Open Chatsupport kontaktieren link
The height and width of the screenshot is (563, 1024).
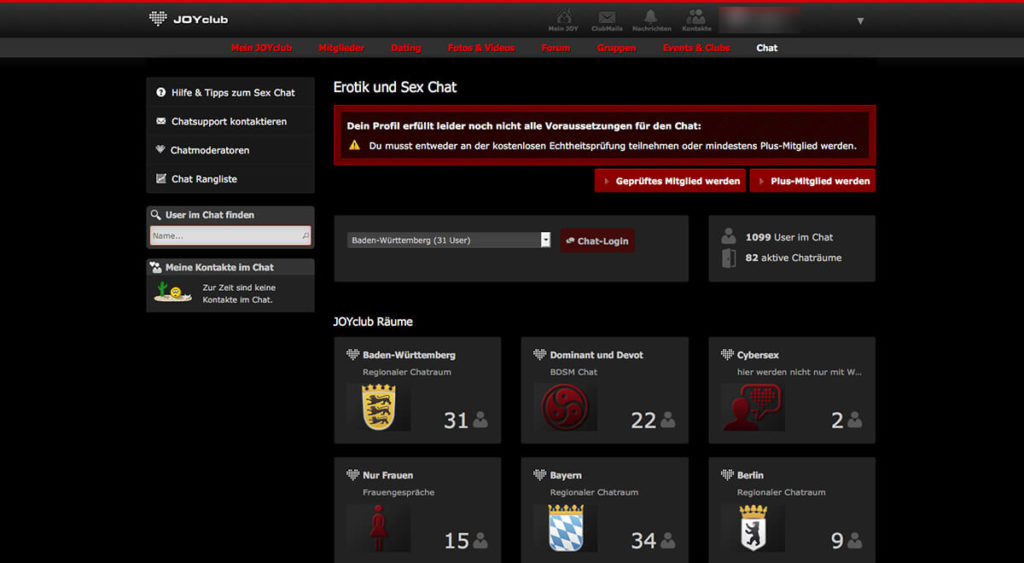point(229,121)
